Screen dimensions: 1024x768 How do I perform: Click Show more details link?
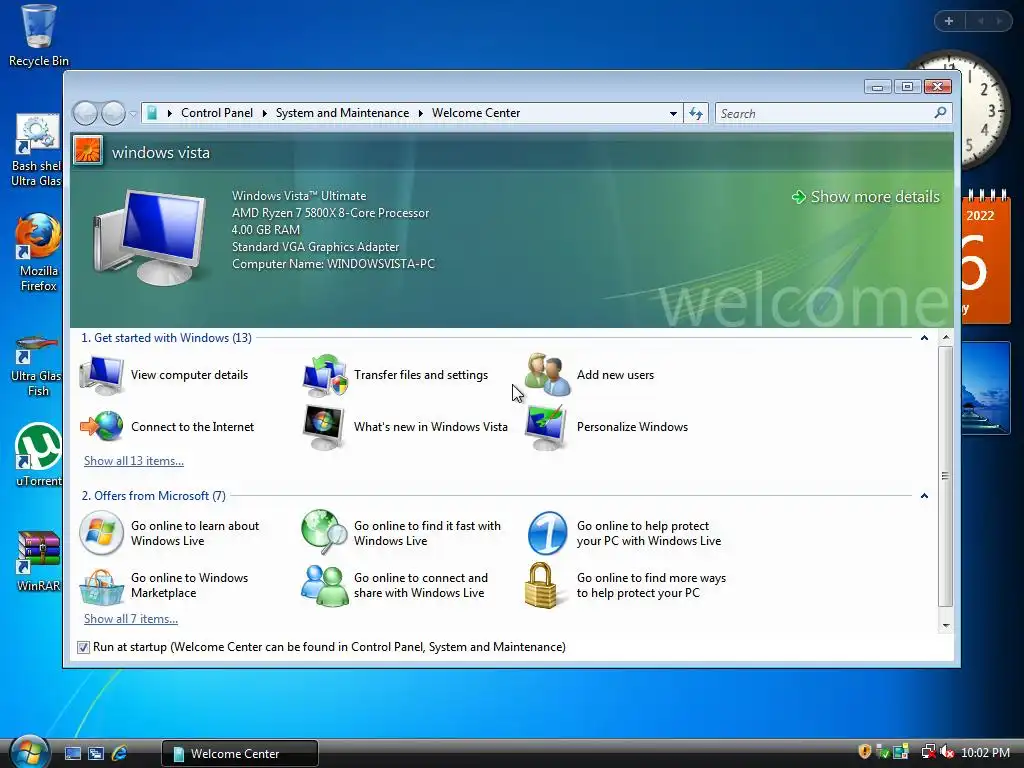[866, 197]
